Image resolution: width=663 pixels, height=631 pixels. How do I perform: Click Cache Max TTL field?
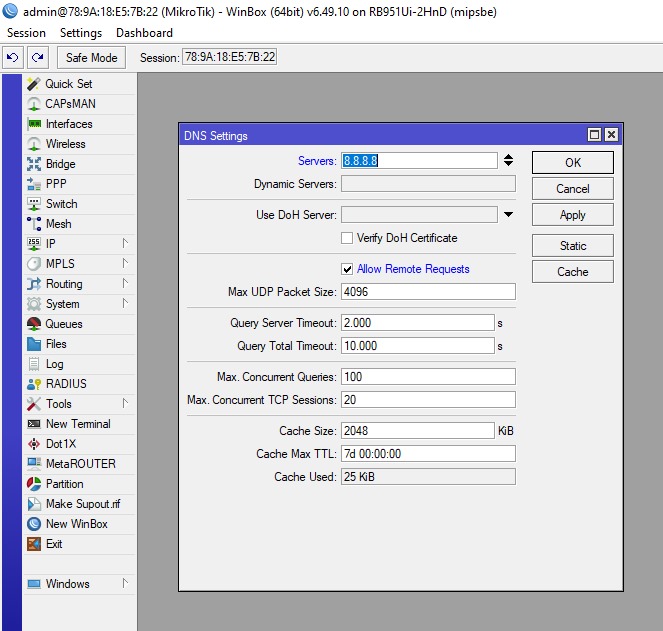tap(428, 454)
